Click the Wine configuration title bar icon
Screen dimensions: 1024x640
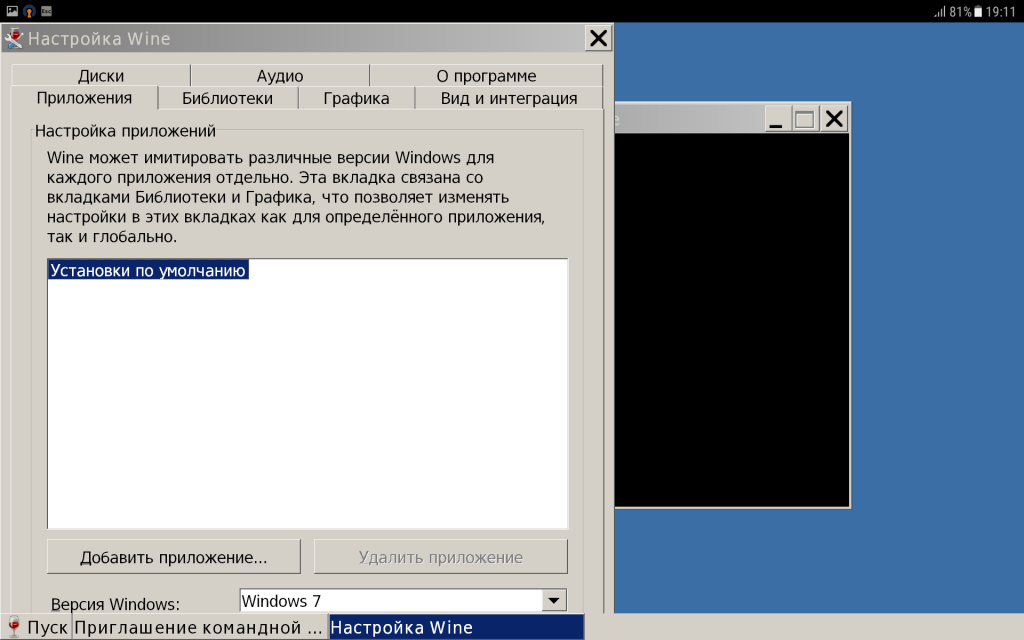click(x=13, y=39)
